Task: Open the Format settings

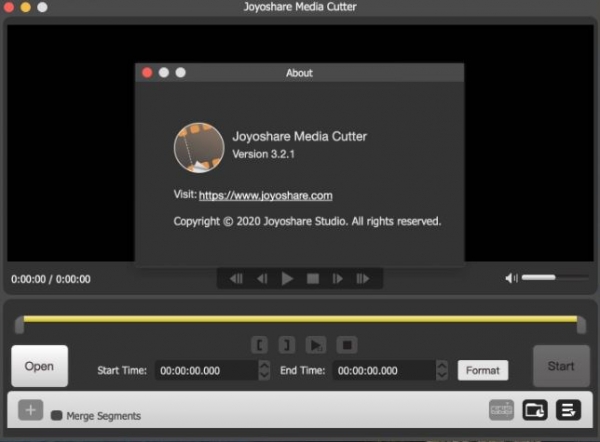Action: click(483, 370)
